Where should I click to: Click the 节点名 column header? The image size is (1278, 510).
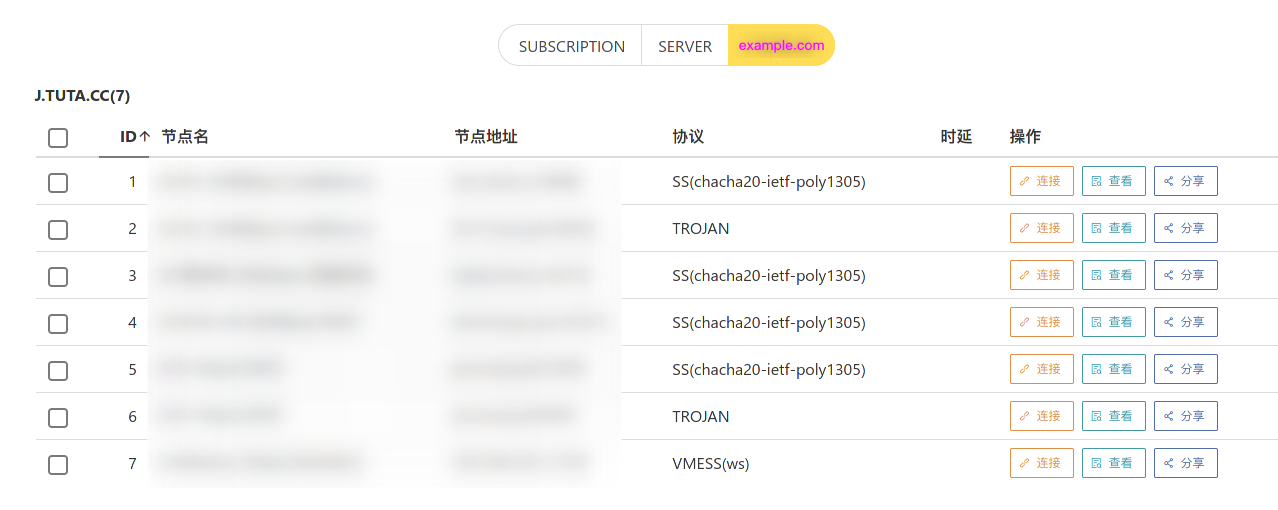click(x=185, y=137)
